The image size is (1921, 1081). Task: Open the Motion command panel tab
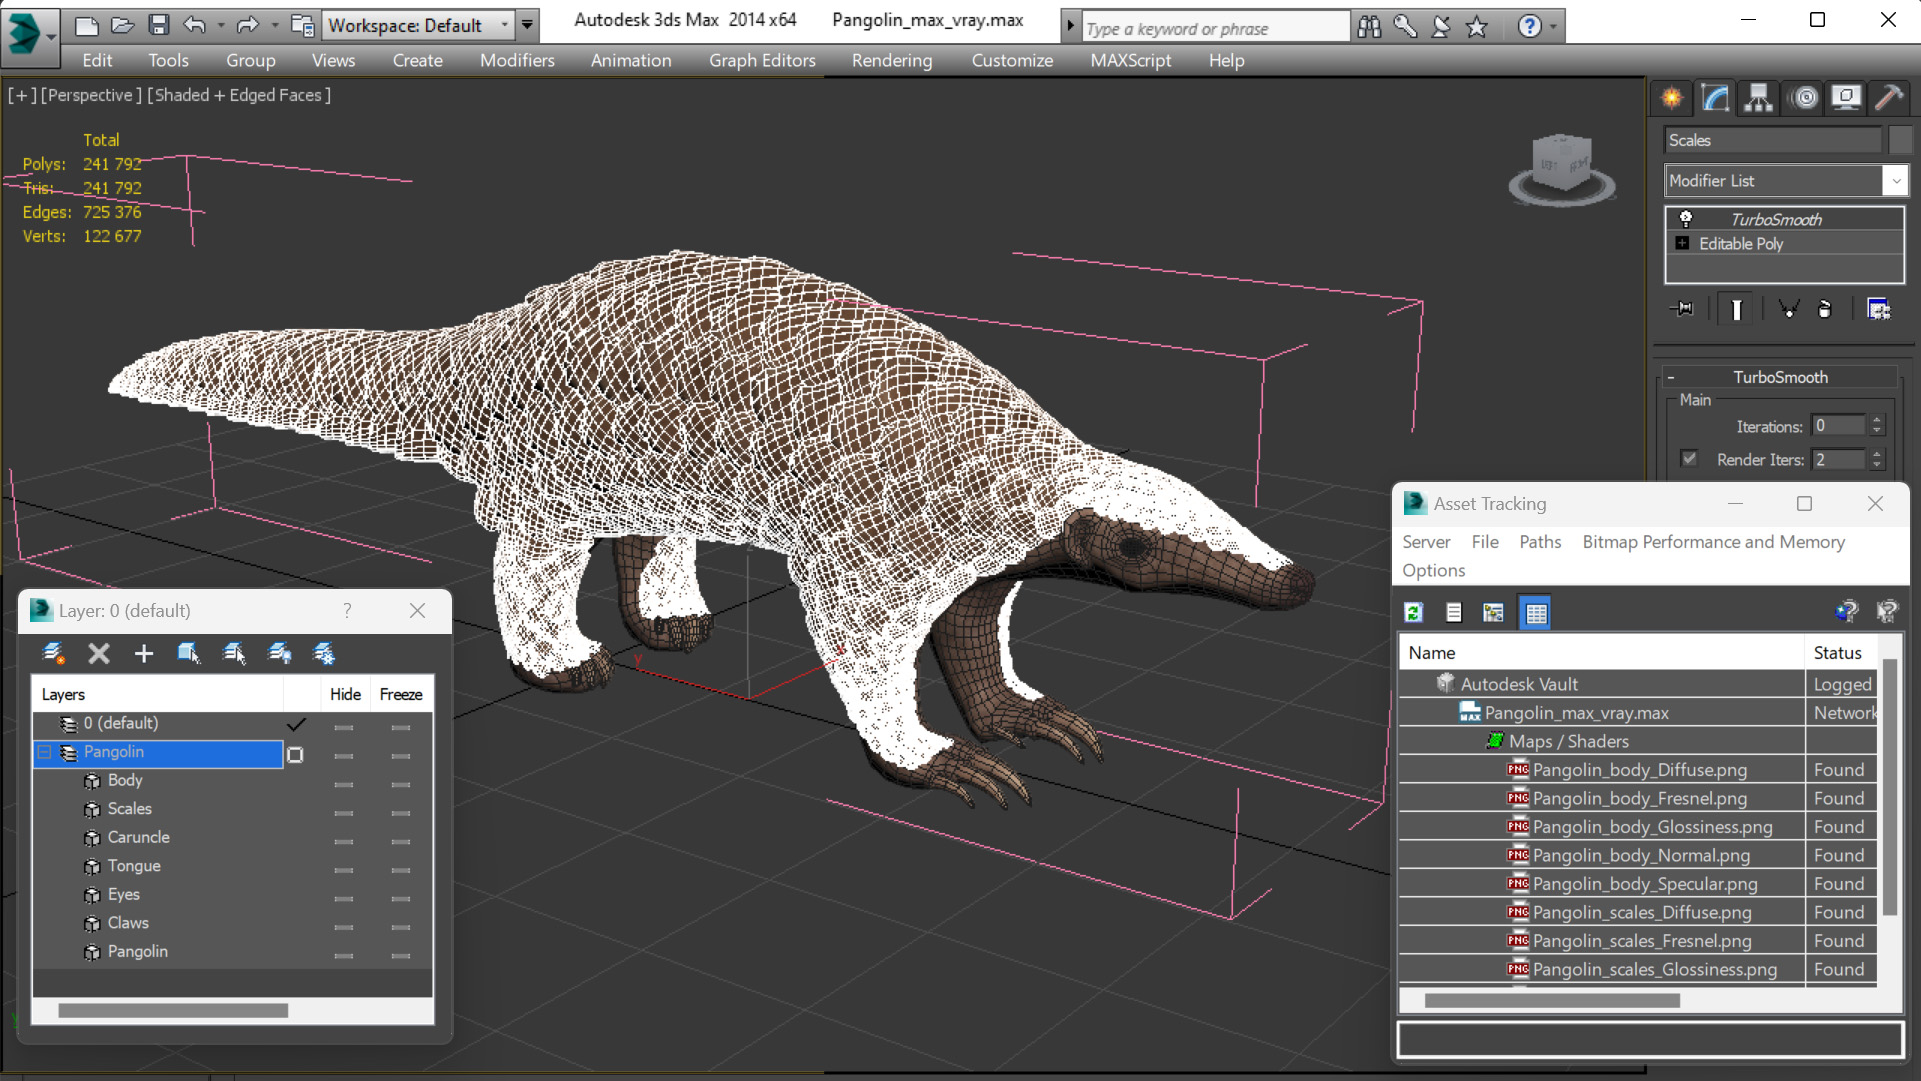point(1805,97)
